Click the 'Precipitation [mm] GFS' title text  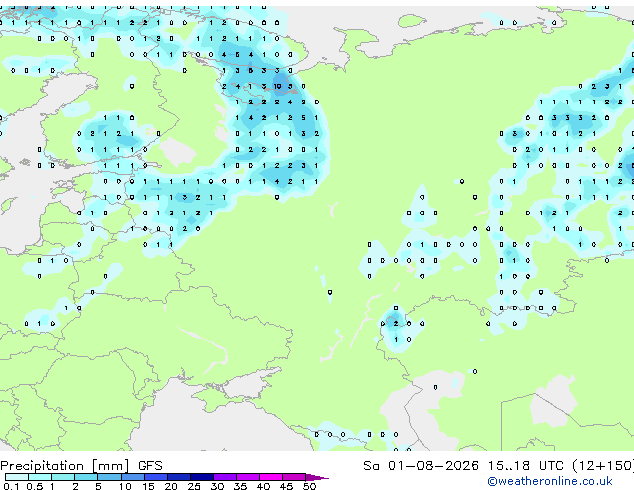coord(81,466)
